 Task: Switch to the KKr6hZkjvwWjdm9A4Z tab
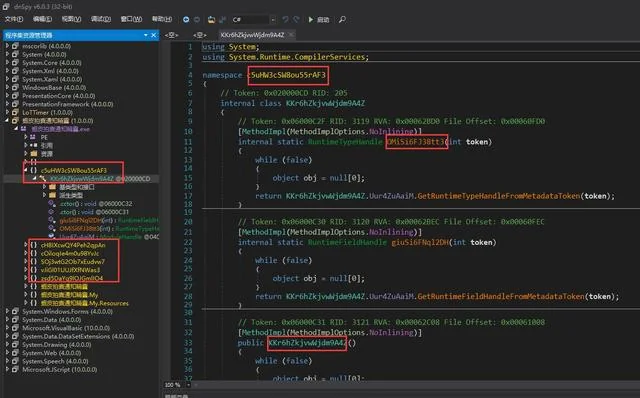[252, 35]
